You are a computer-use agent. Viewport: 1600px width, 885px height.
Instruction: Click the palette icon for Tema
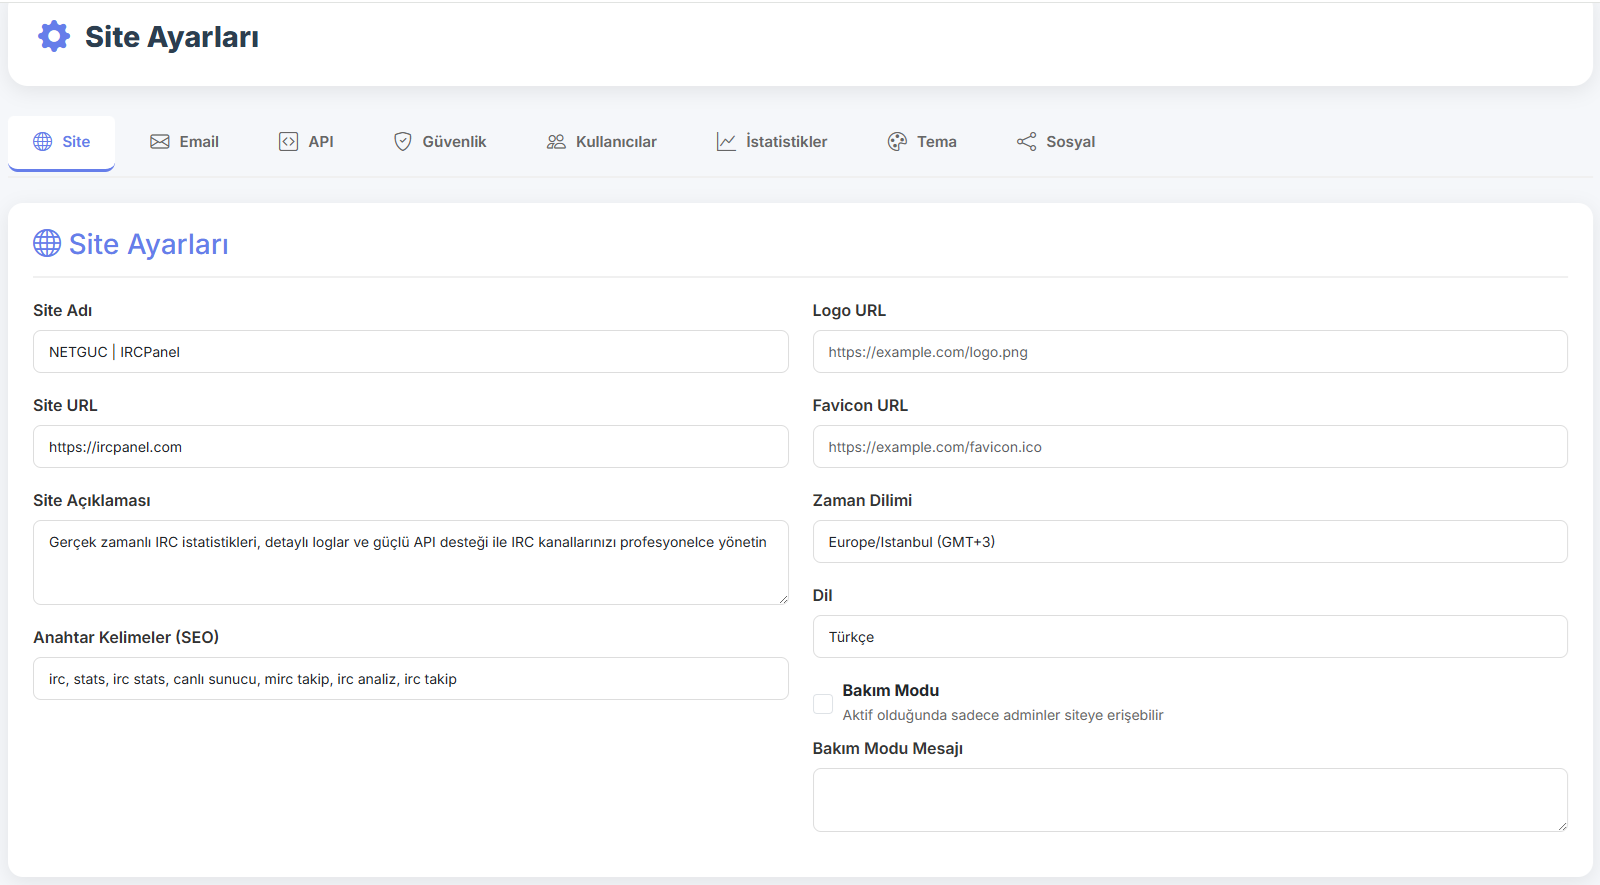[897, 142]
